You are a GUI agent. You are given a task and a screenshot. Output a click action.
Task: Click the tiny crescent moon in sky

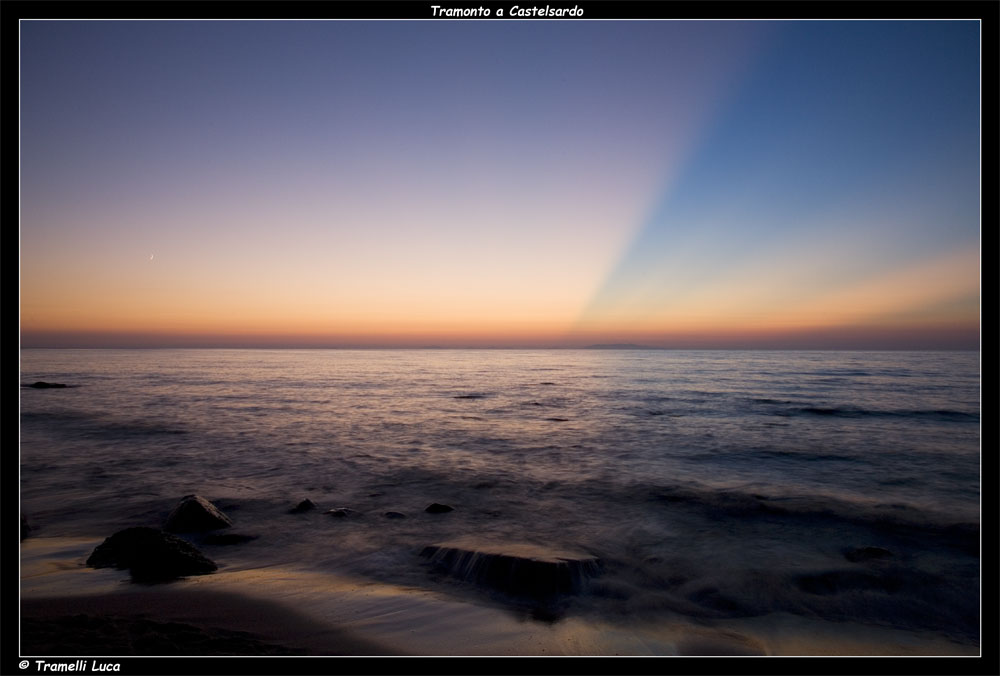151,257
